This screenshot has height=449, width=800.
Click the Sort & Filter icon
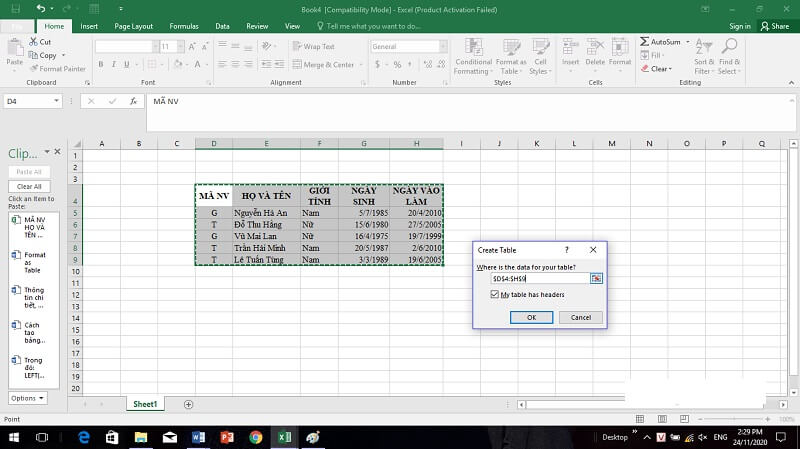tap(703, 48)
